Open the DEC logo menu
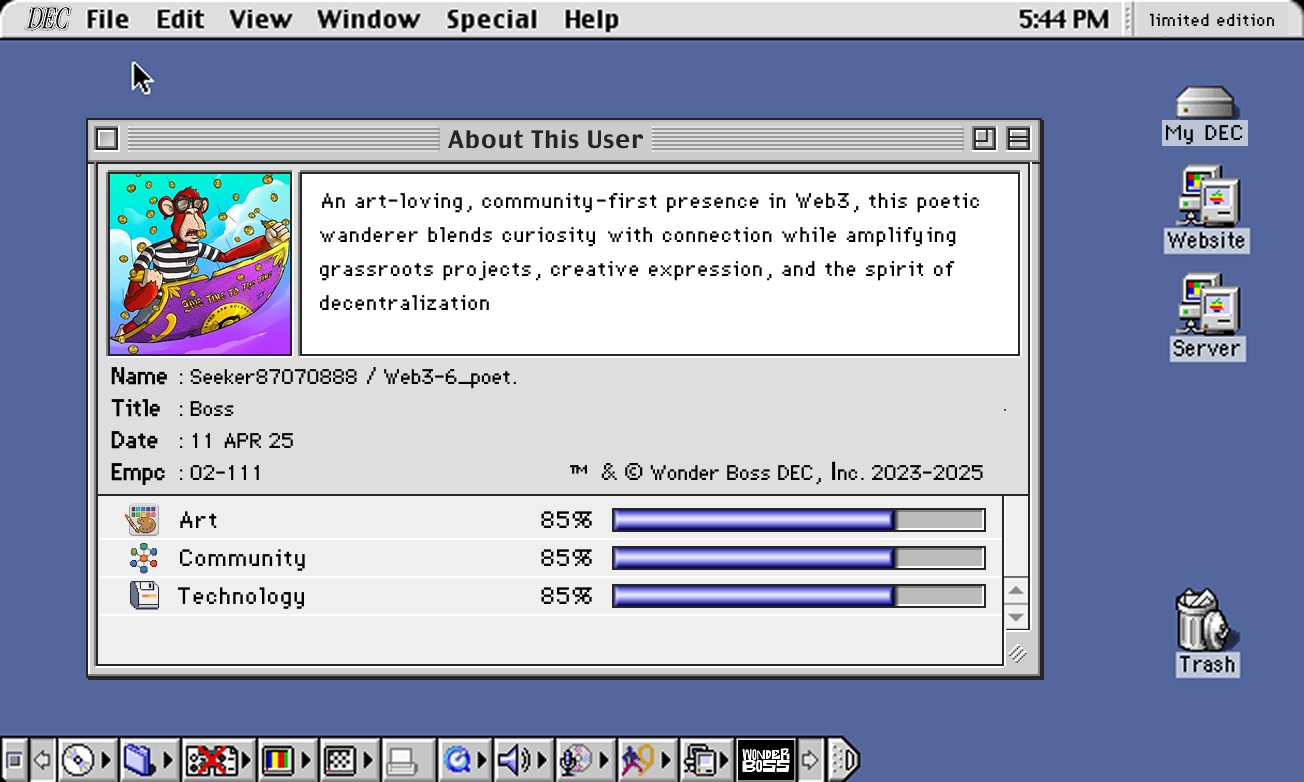This screenshot has width=1304, height=782. pyautogui.click(x=48, y=19)
